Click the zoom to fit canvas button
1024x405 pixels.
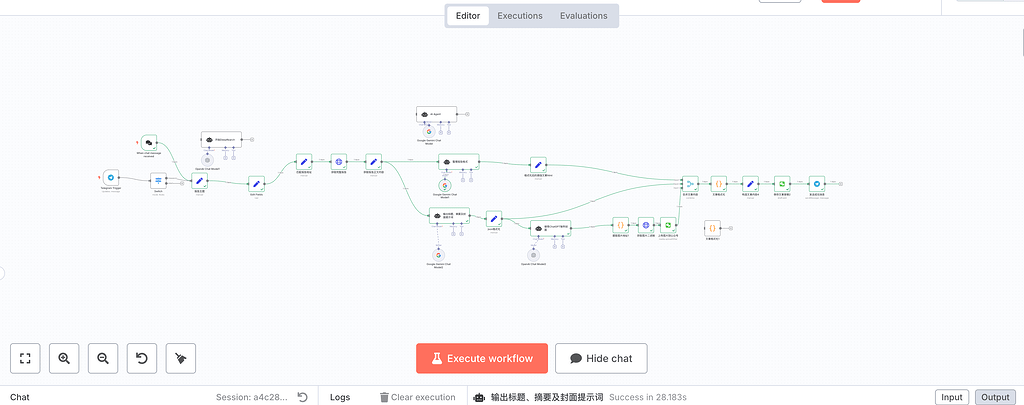tap(25, 357)
